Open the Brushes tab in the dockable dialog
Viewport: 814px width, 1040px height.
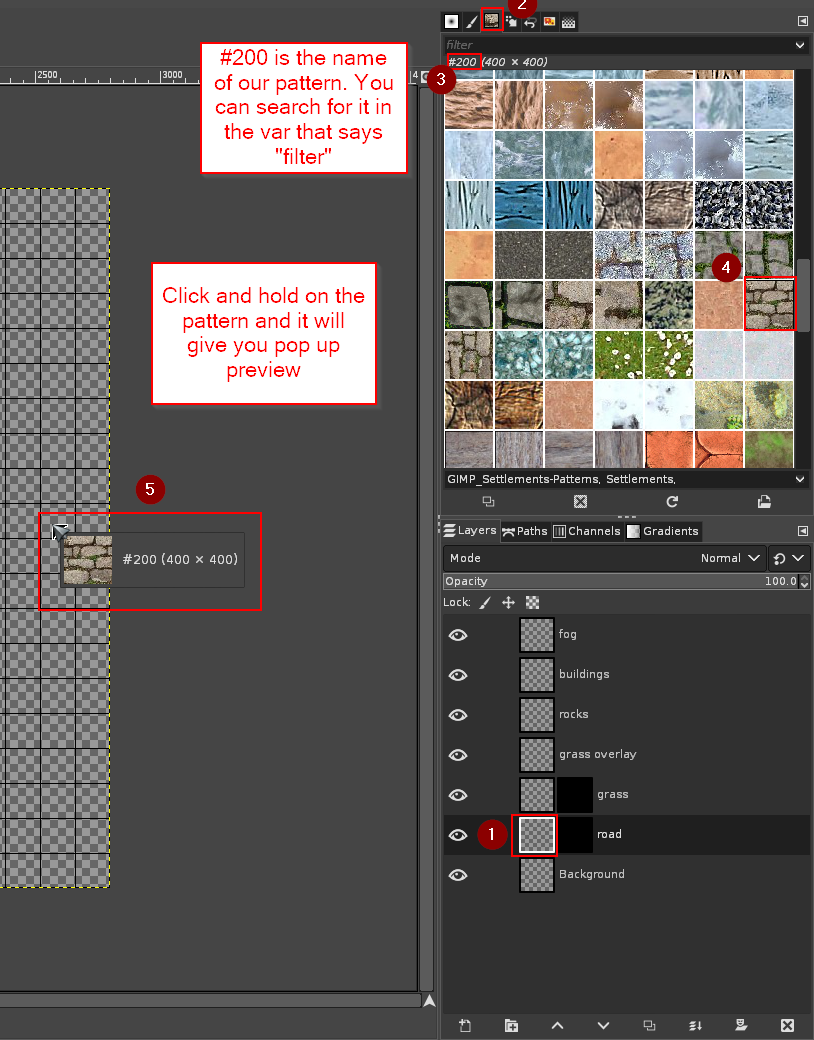[451, 21]
